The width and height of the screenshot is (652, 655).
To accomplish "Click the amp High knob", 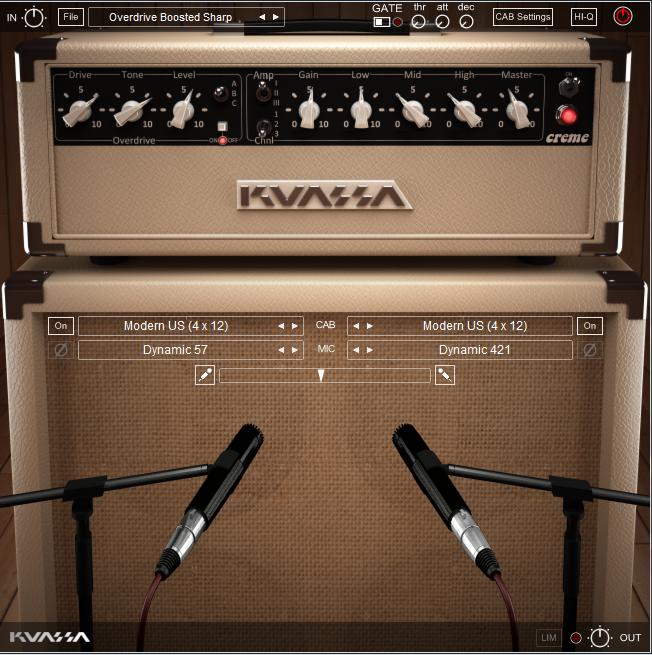I will [464, 110].
